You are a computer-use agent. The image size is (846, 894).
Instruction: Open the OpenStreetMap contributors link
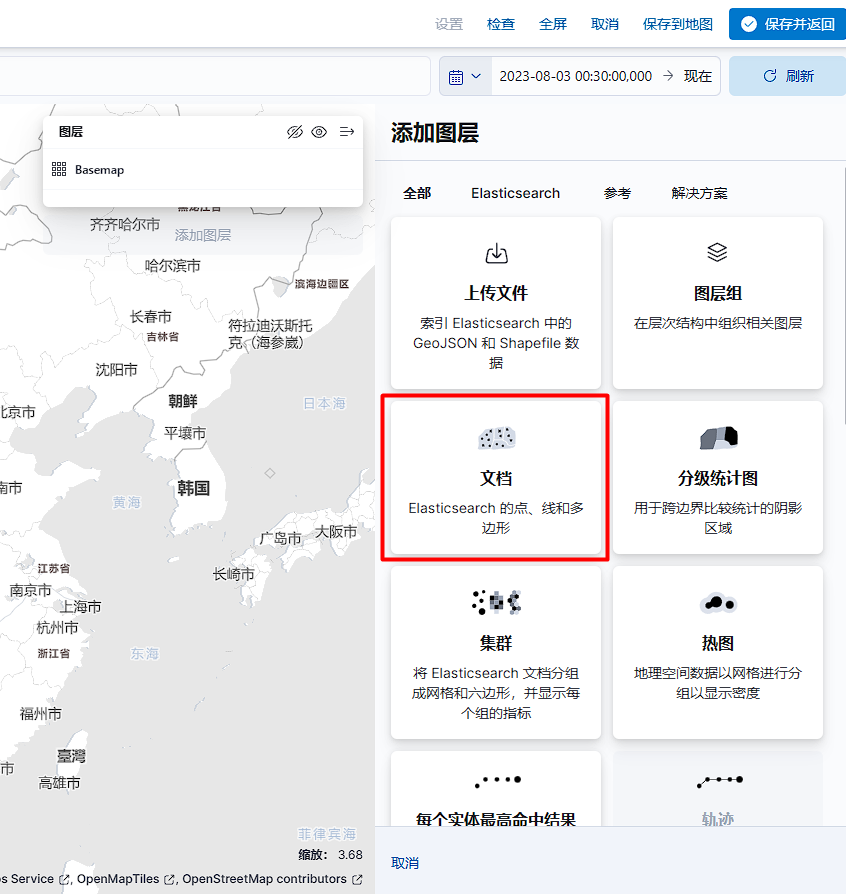point(265,879)
